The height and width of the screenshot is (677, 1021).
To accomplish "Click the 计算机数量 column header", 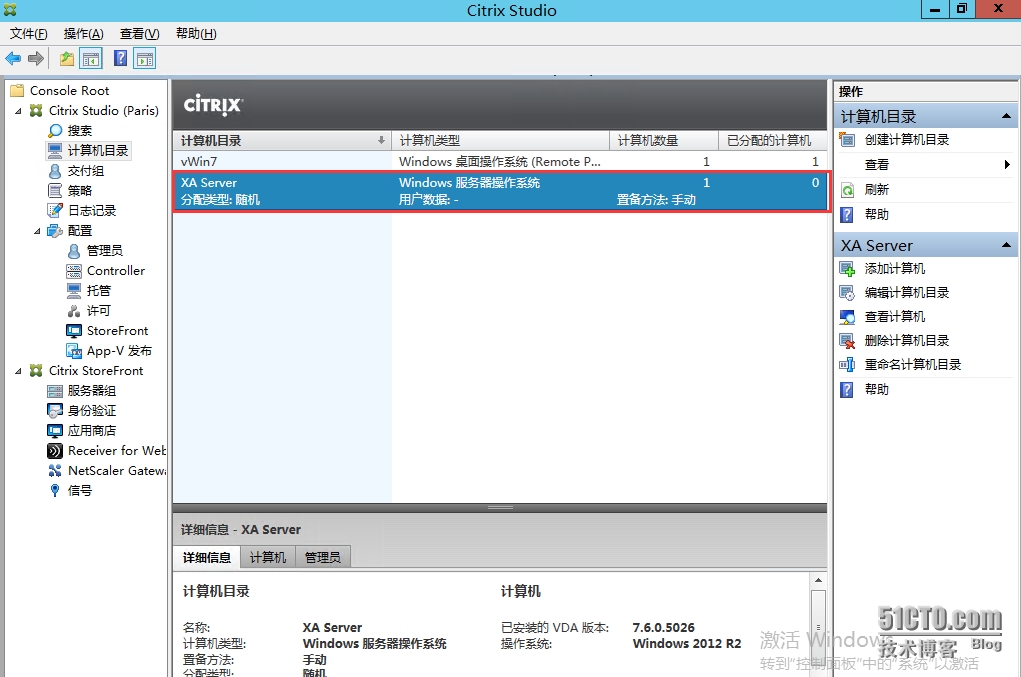I will [x=664, y=141].
